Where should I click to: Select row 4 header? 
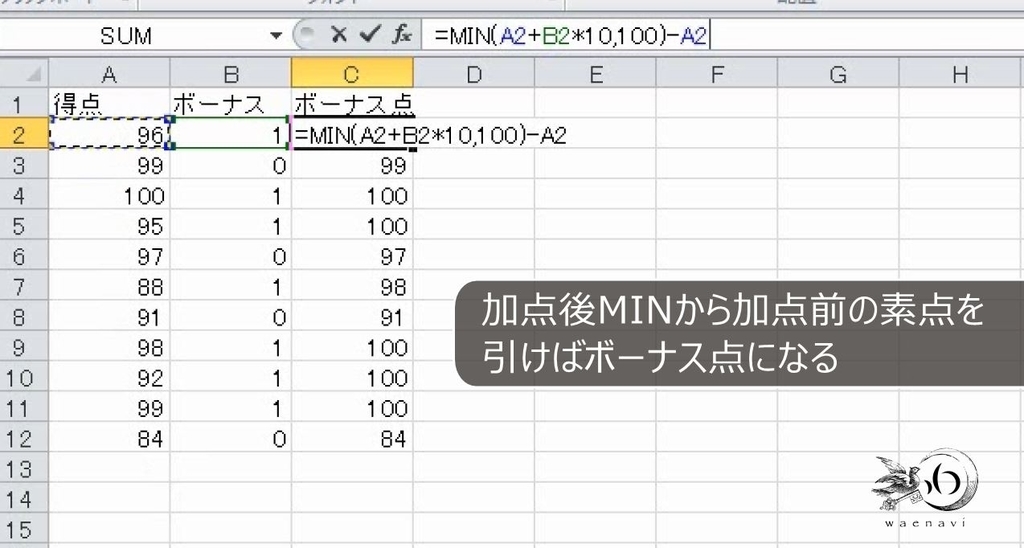coord(24,195)
